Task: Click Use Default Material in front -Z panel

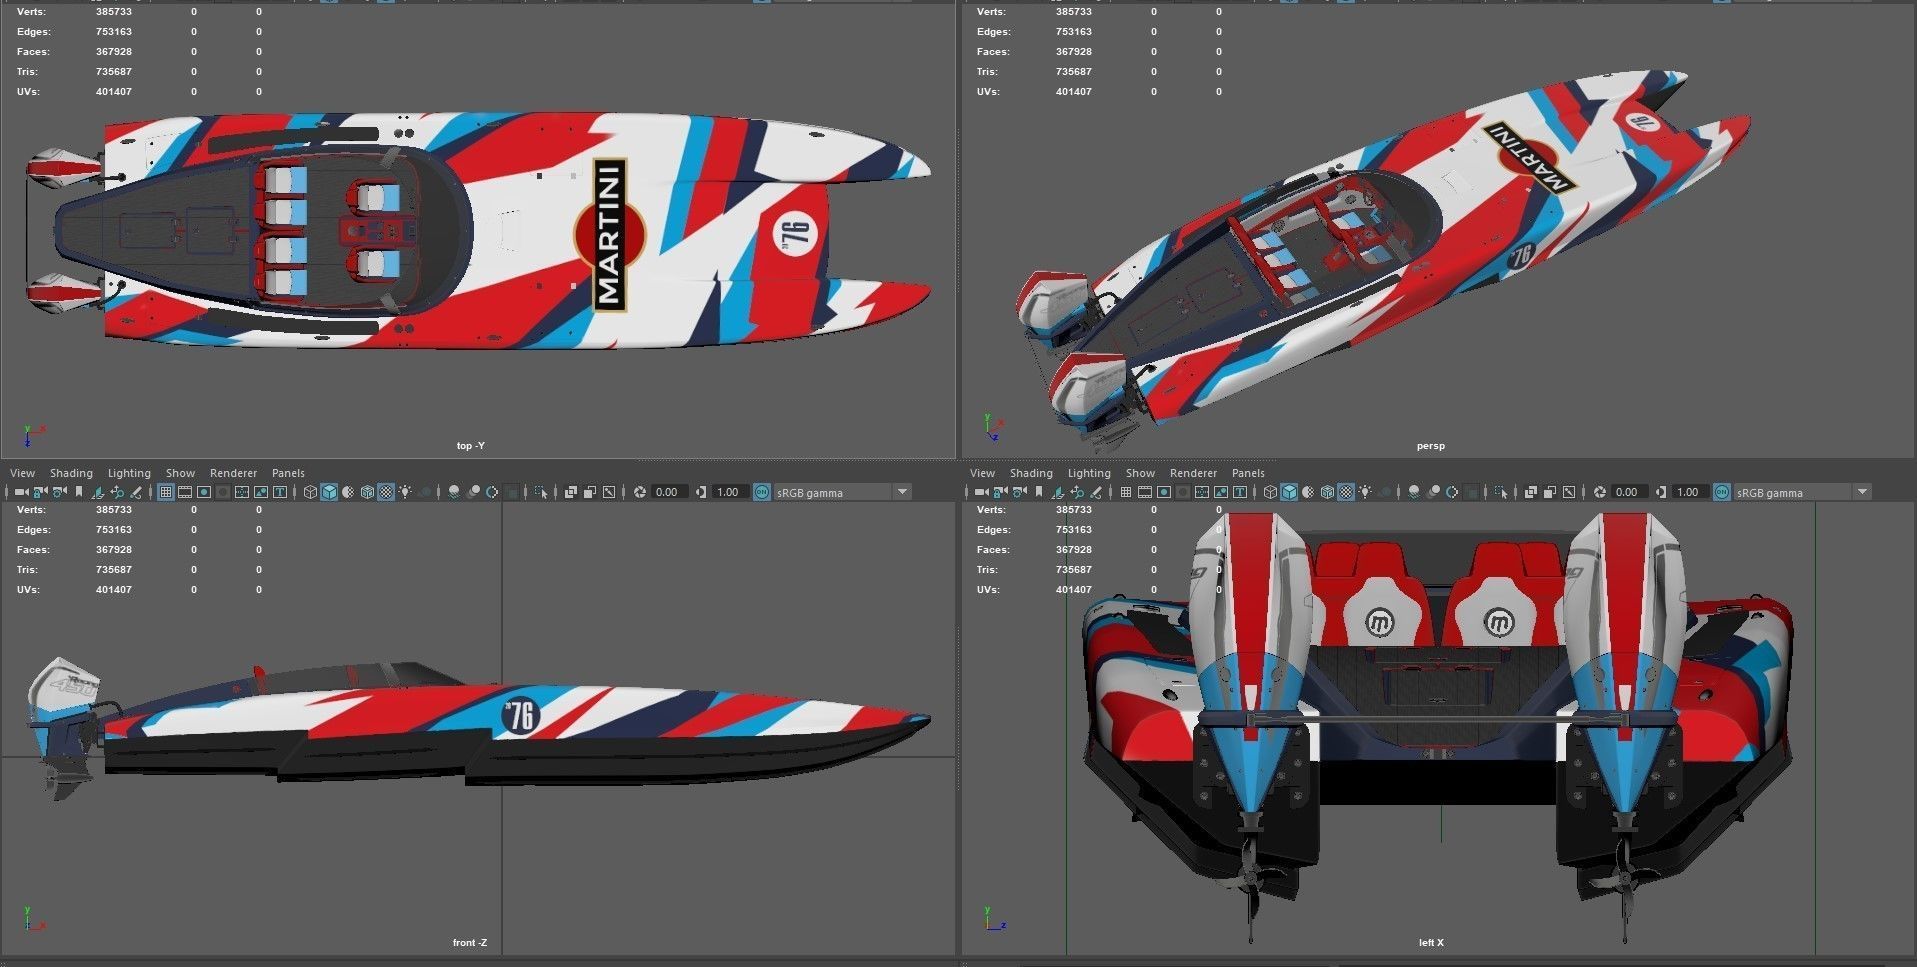Action: pyautogui.click(x=348, y=492)
